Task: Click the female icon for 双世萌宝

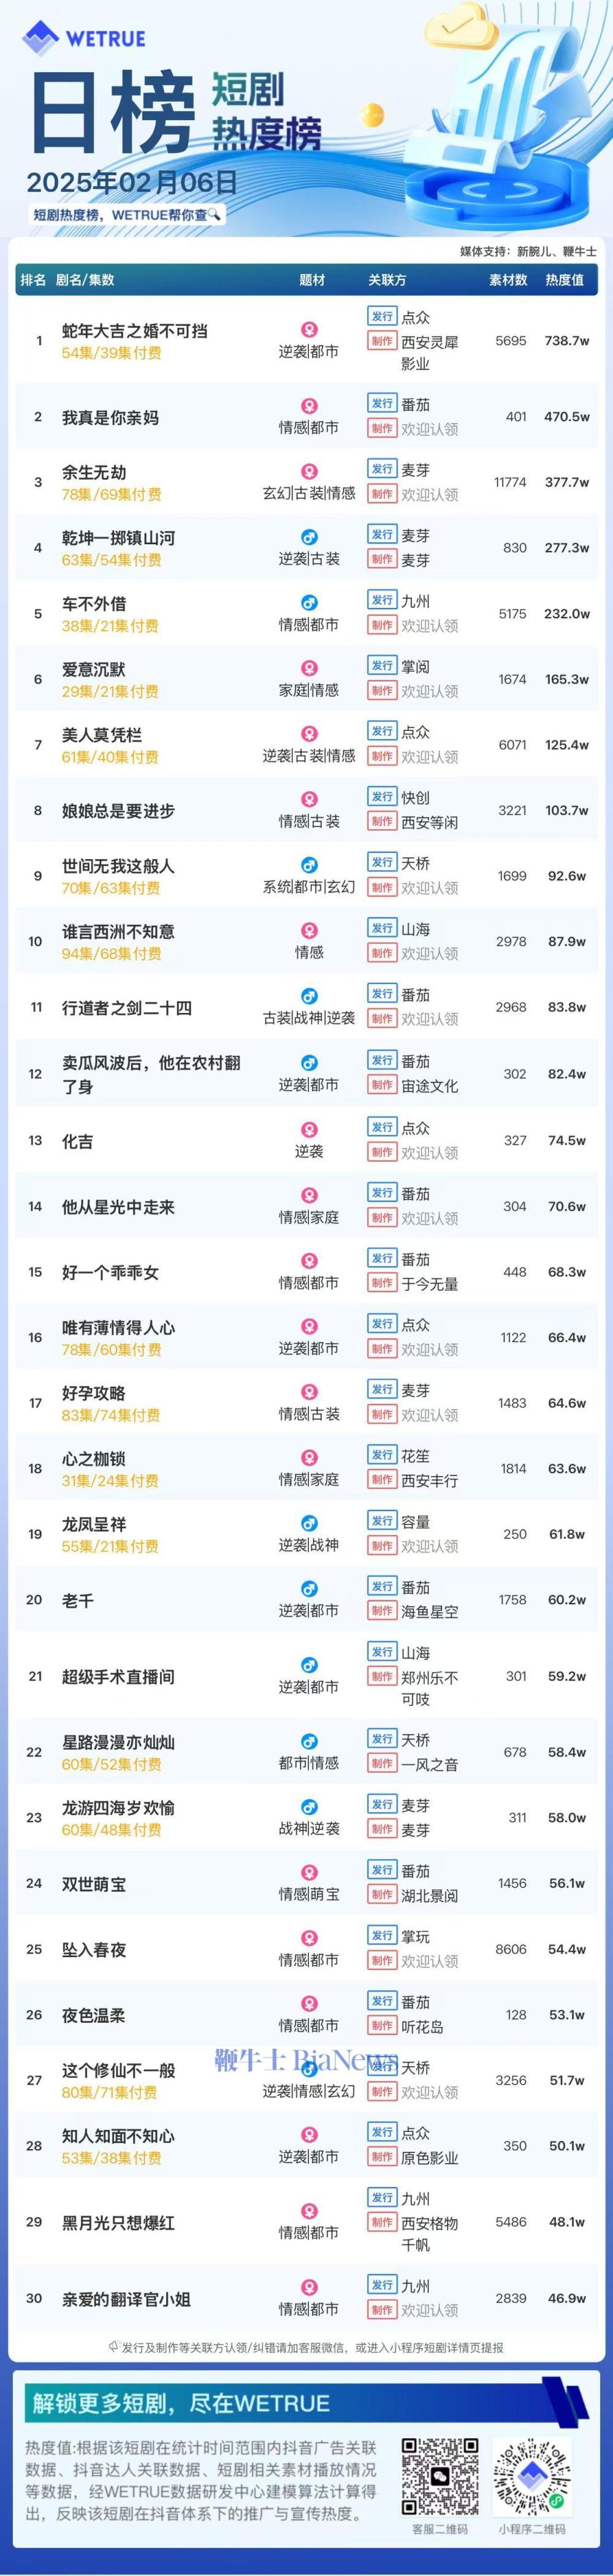Action: coord(309,1872)
